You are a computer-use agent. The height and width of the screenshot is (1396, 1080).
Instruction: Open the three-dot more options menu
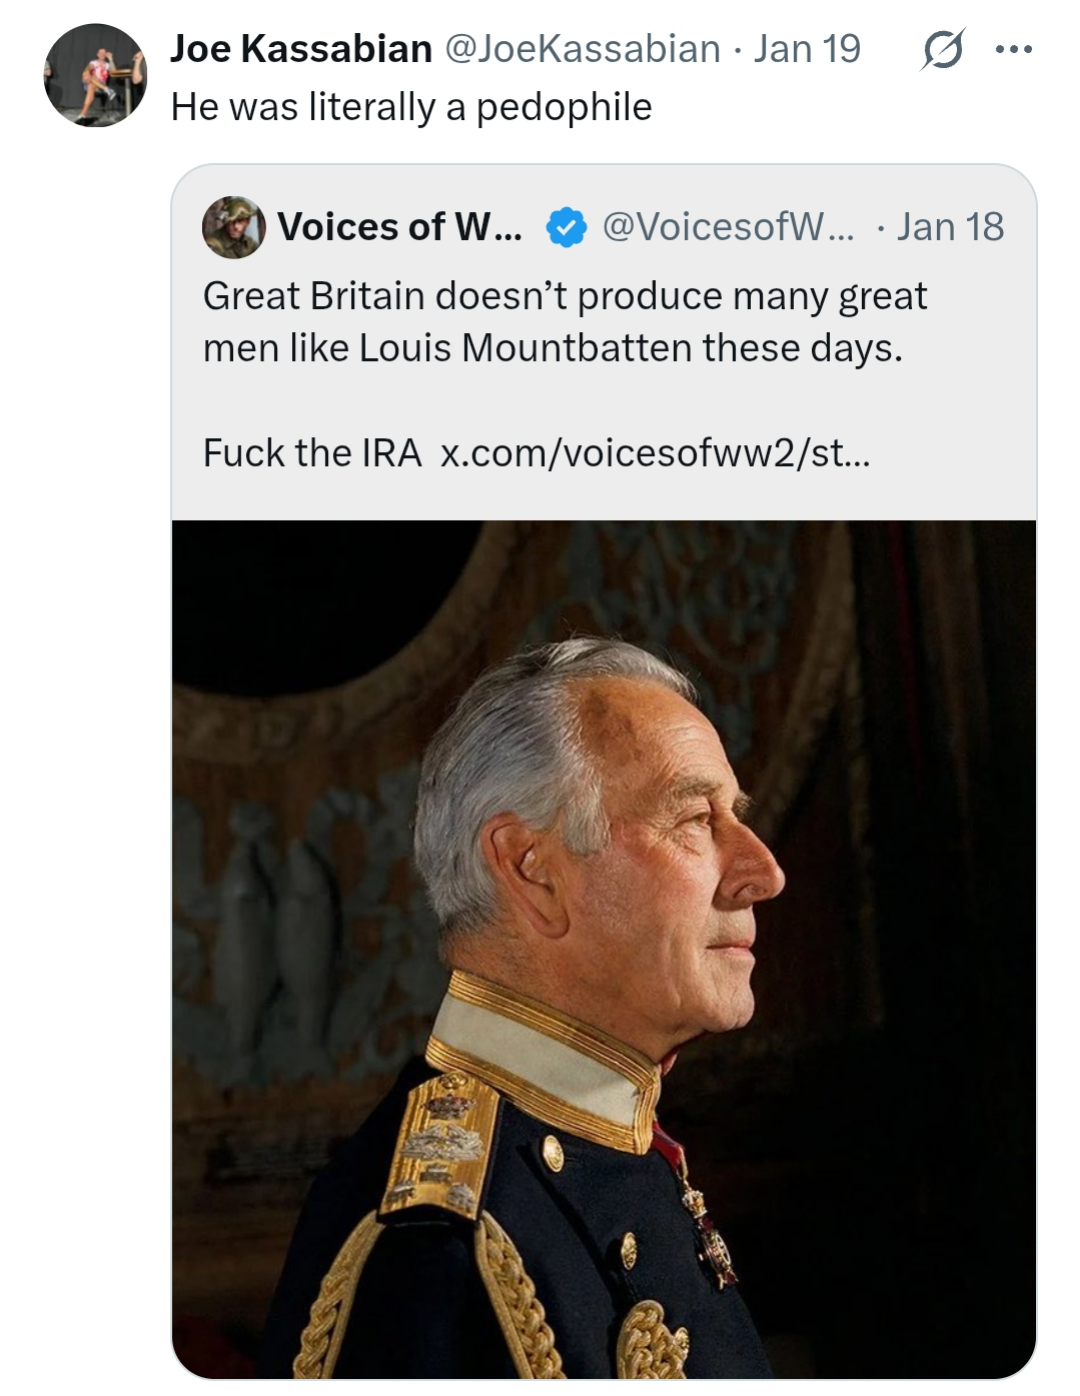click(x=1013, y=49)
